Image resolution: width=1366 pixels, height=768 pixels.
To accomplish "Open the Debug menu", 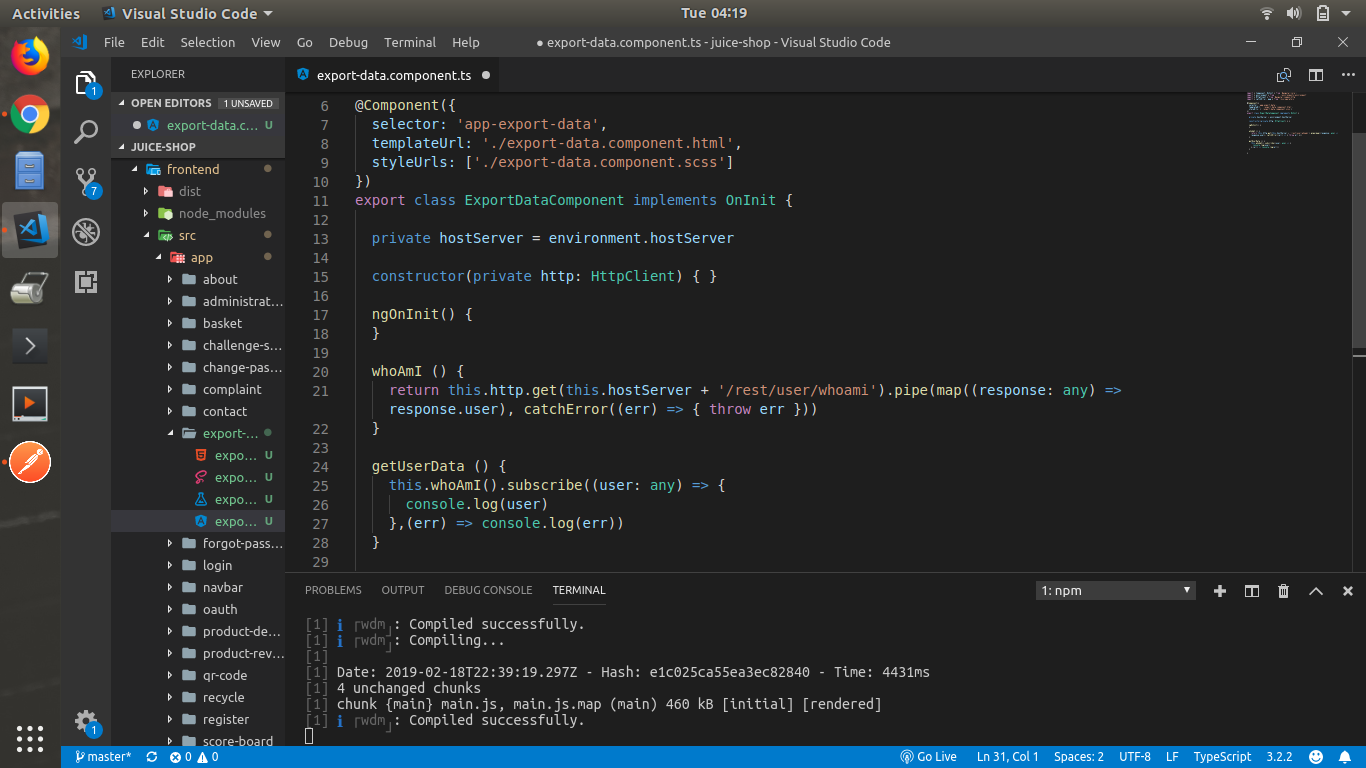I will coord(348,42).
